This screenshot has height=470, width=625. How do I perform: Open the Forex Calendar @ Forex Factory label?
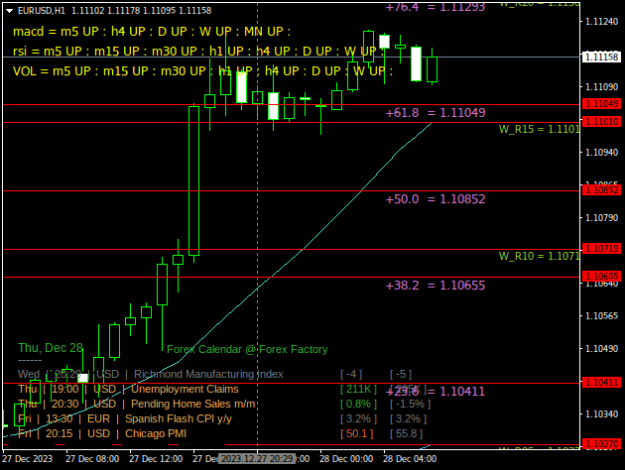point(247,350)
